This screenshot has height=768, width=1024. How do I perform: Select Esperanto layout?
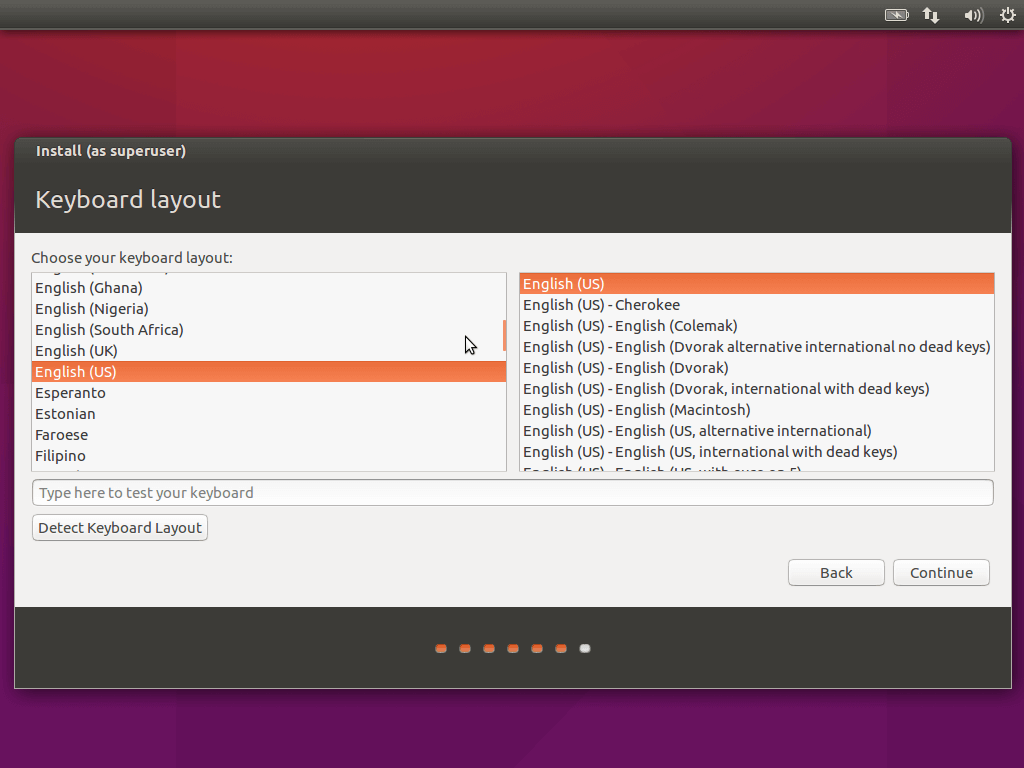coord(268,392)
